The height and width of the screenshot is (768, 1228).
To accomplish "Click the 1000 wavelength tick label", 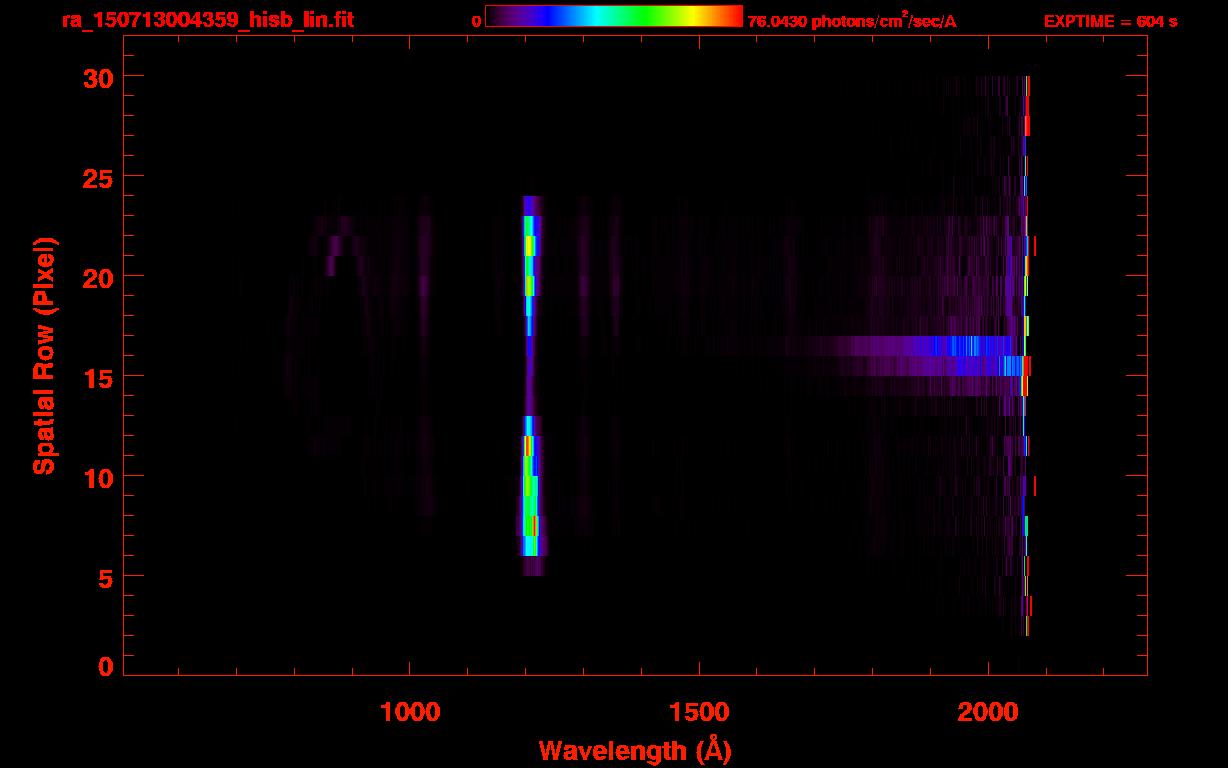I will (x=410, y=711).
